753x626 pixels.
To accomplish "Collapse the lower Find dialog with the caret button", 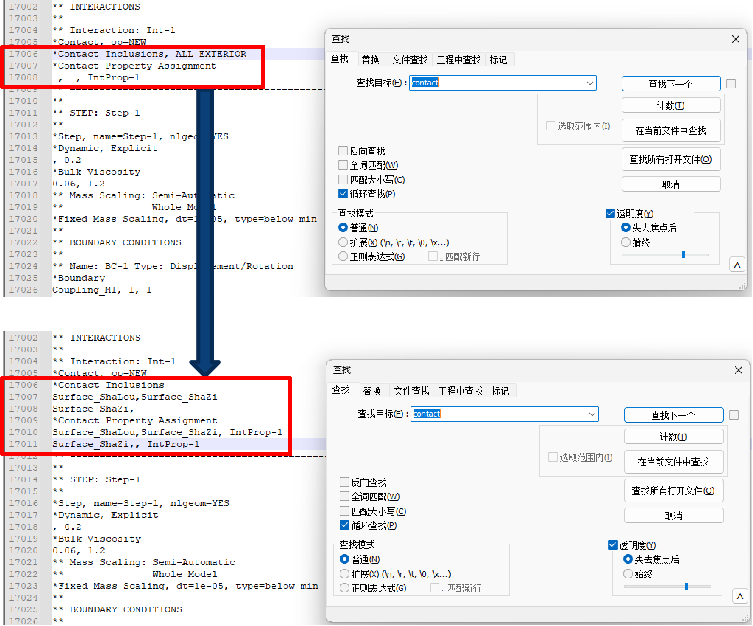I will [x=740, y=596].
